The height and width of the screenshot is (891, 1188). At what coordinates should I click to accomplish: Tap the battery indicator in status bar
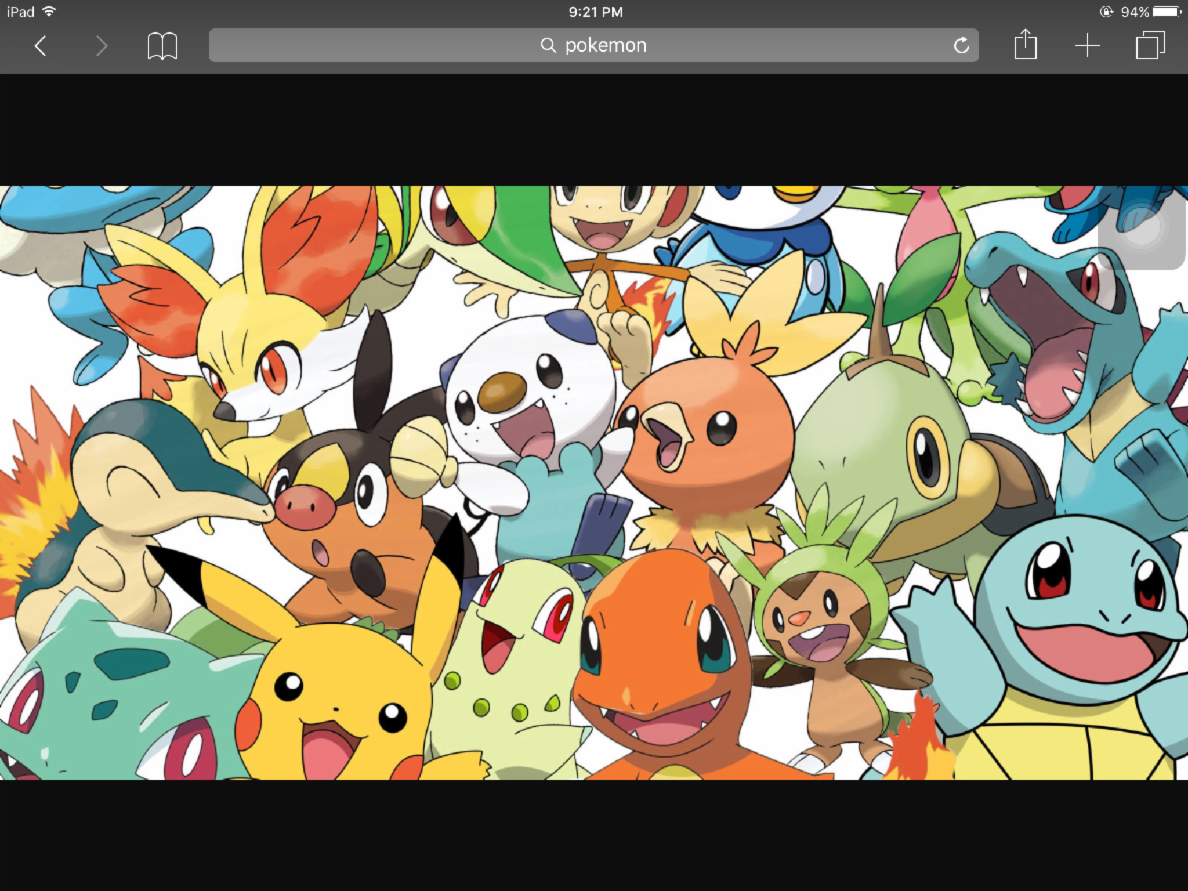coord(1167,11)
